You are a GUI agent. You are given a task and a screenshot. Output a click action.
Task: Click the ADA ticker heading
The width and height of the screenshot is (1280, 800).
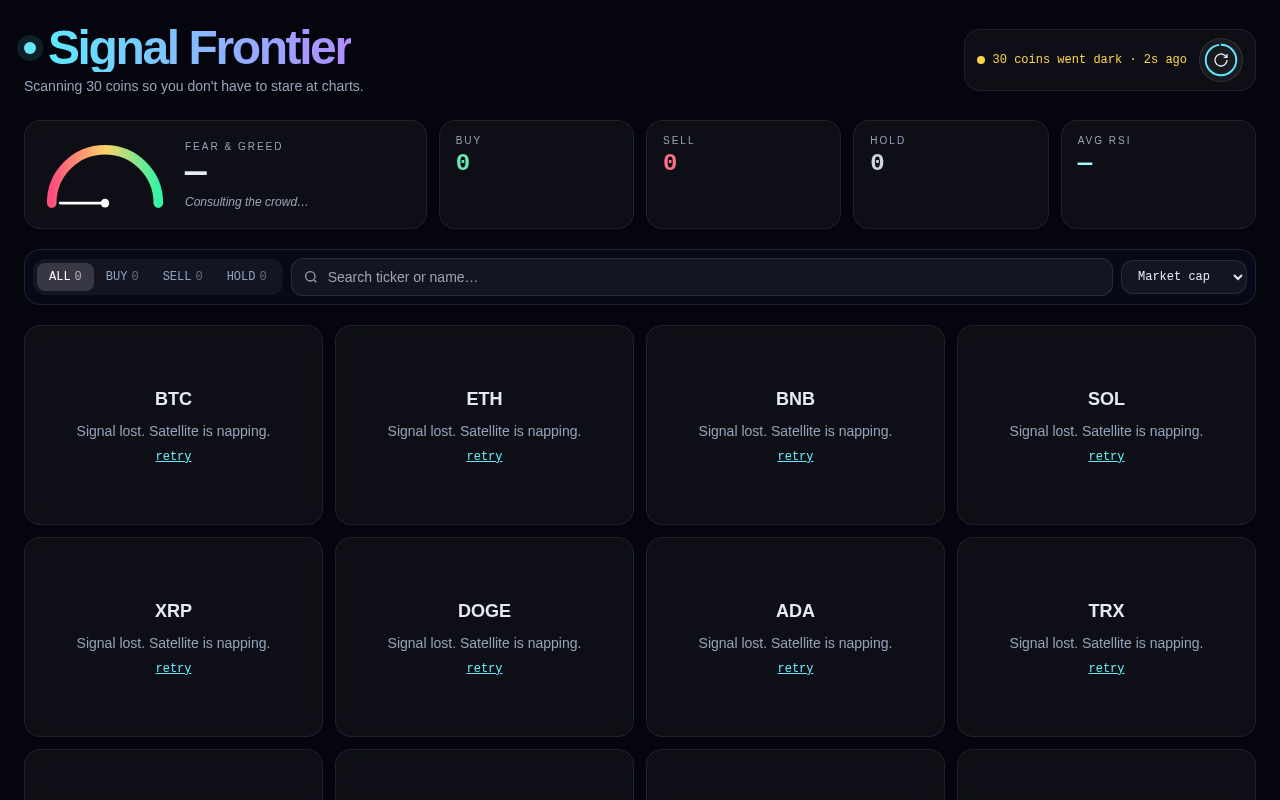(x=795, y=611)
